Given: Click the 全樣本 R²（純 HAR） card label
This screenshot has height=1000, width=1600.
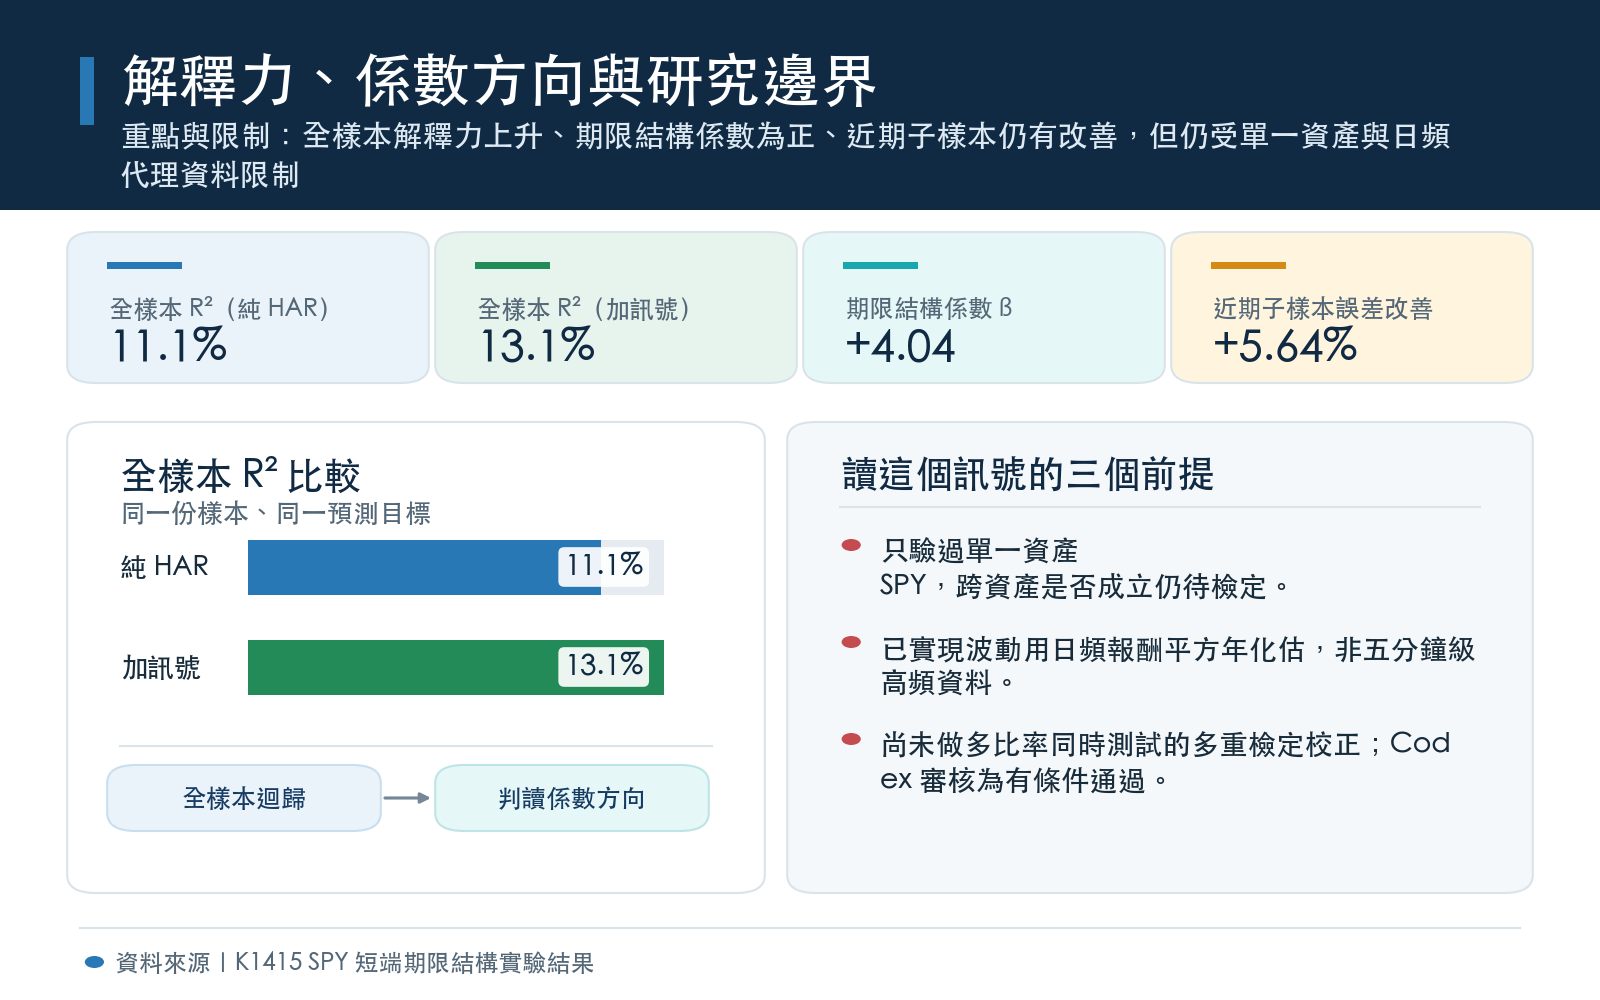Looking at the screenshot, I should [219, 308].
